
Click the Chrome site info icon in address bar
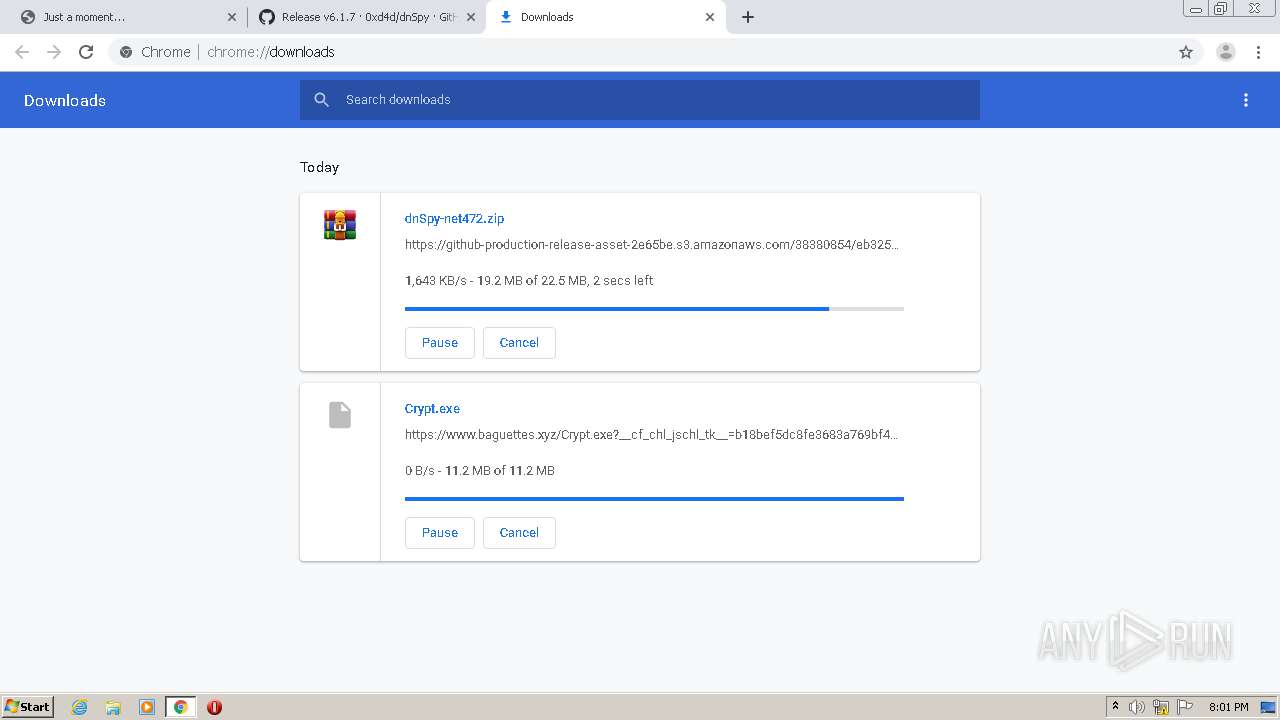[126, 52]
